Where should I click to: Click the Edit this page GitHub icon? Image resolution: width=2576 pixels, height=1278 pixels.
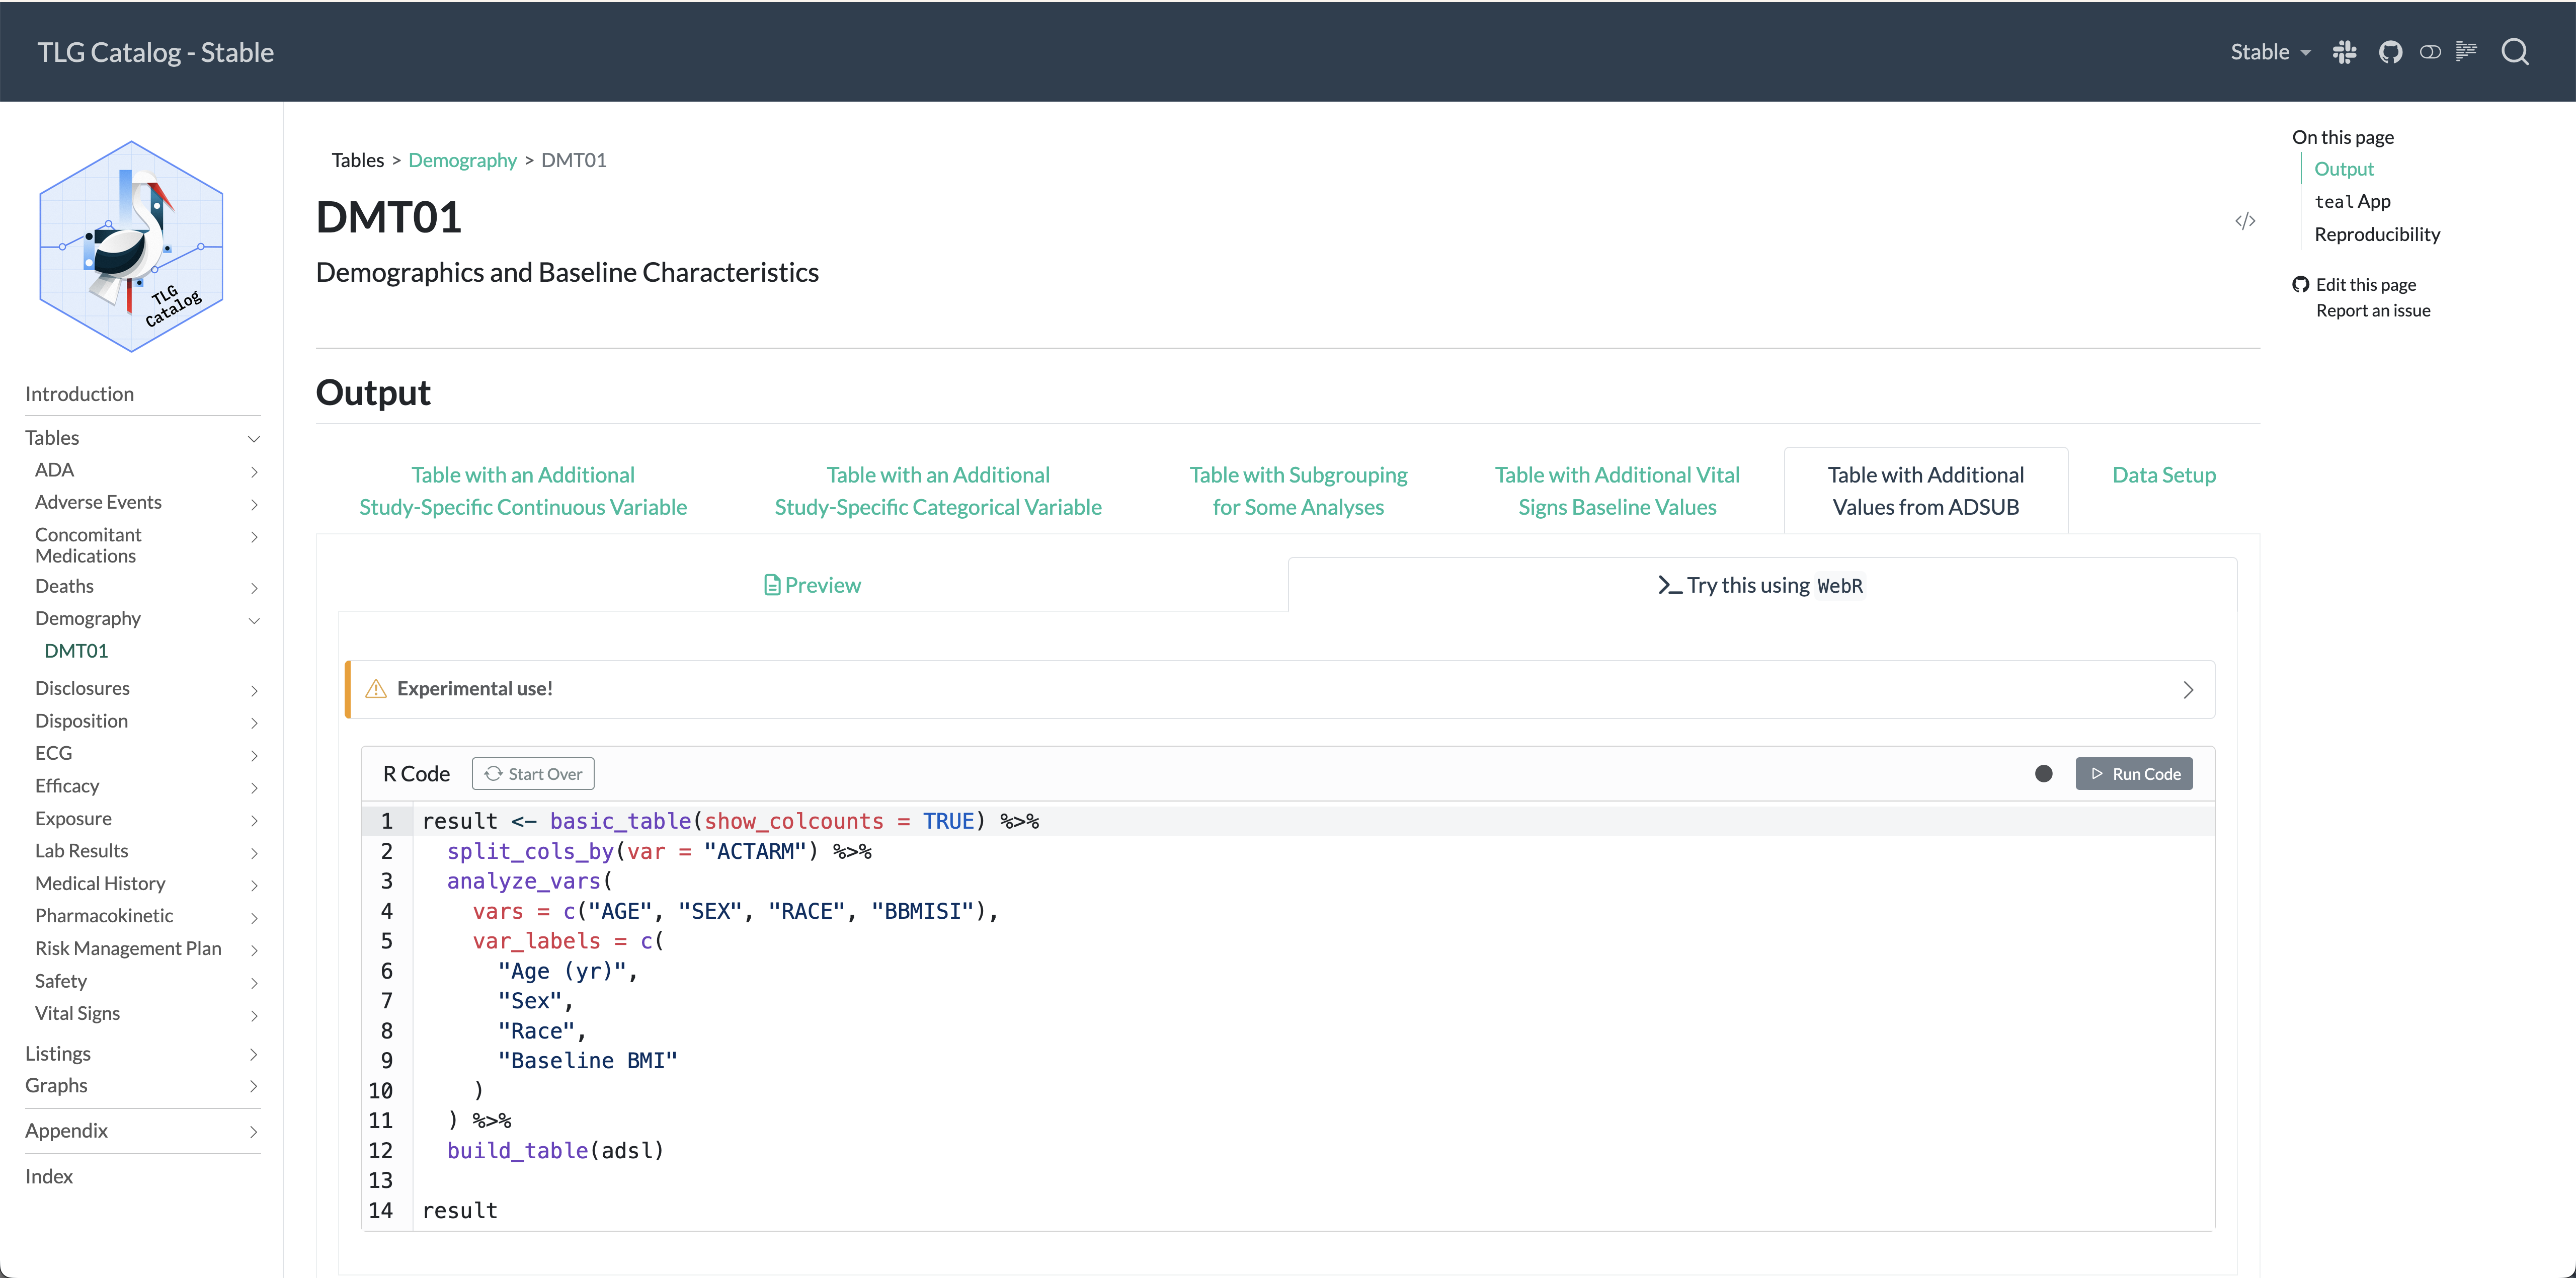[x=2301, y=285]
